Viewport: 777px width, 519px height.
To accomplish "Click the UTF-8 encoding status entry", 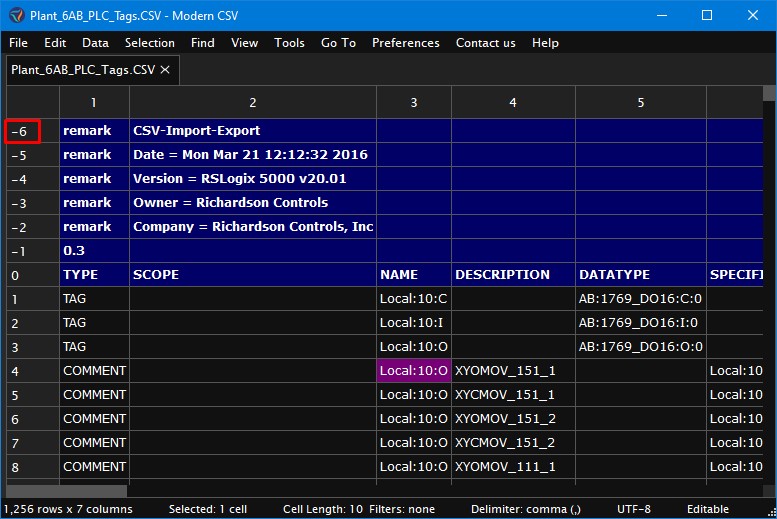I will point(634,509).
